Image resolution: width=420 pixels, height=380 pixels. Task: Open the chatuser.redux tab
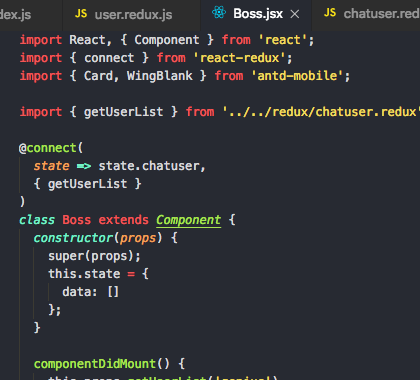[x=366, y=14]
